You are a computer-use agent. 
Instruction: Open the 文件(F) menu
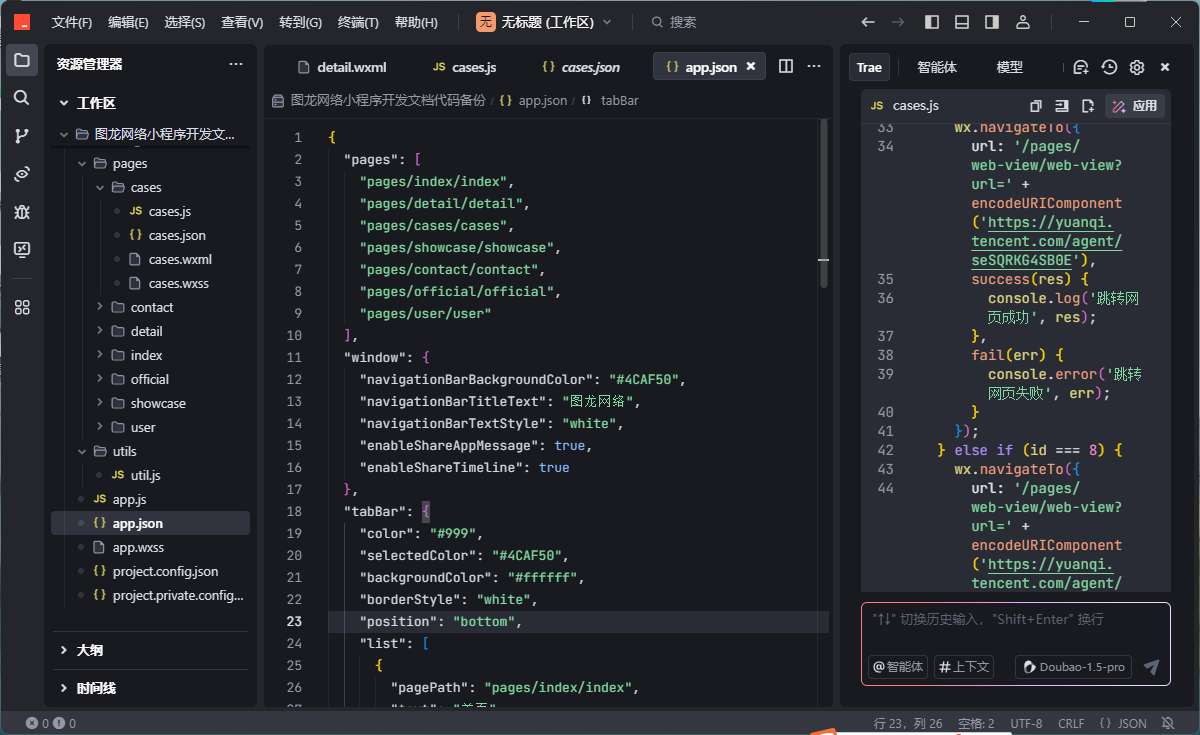(72, 22)
